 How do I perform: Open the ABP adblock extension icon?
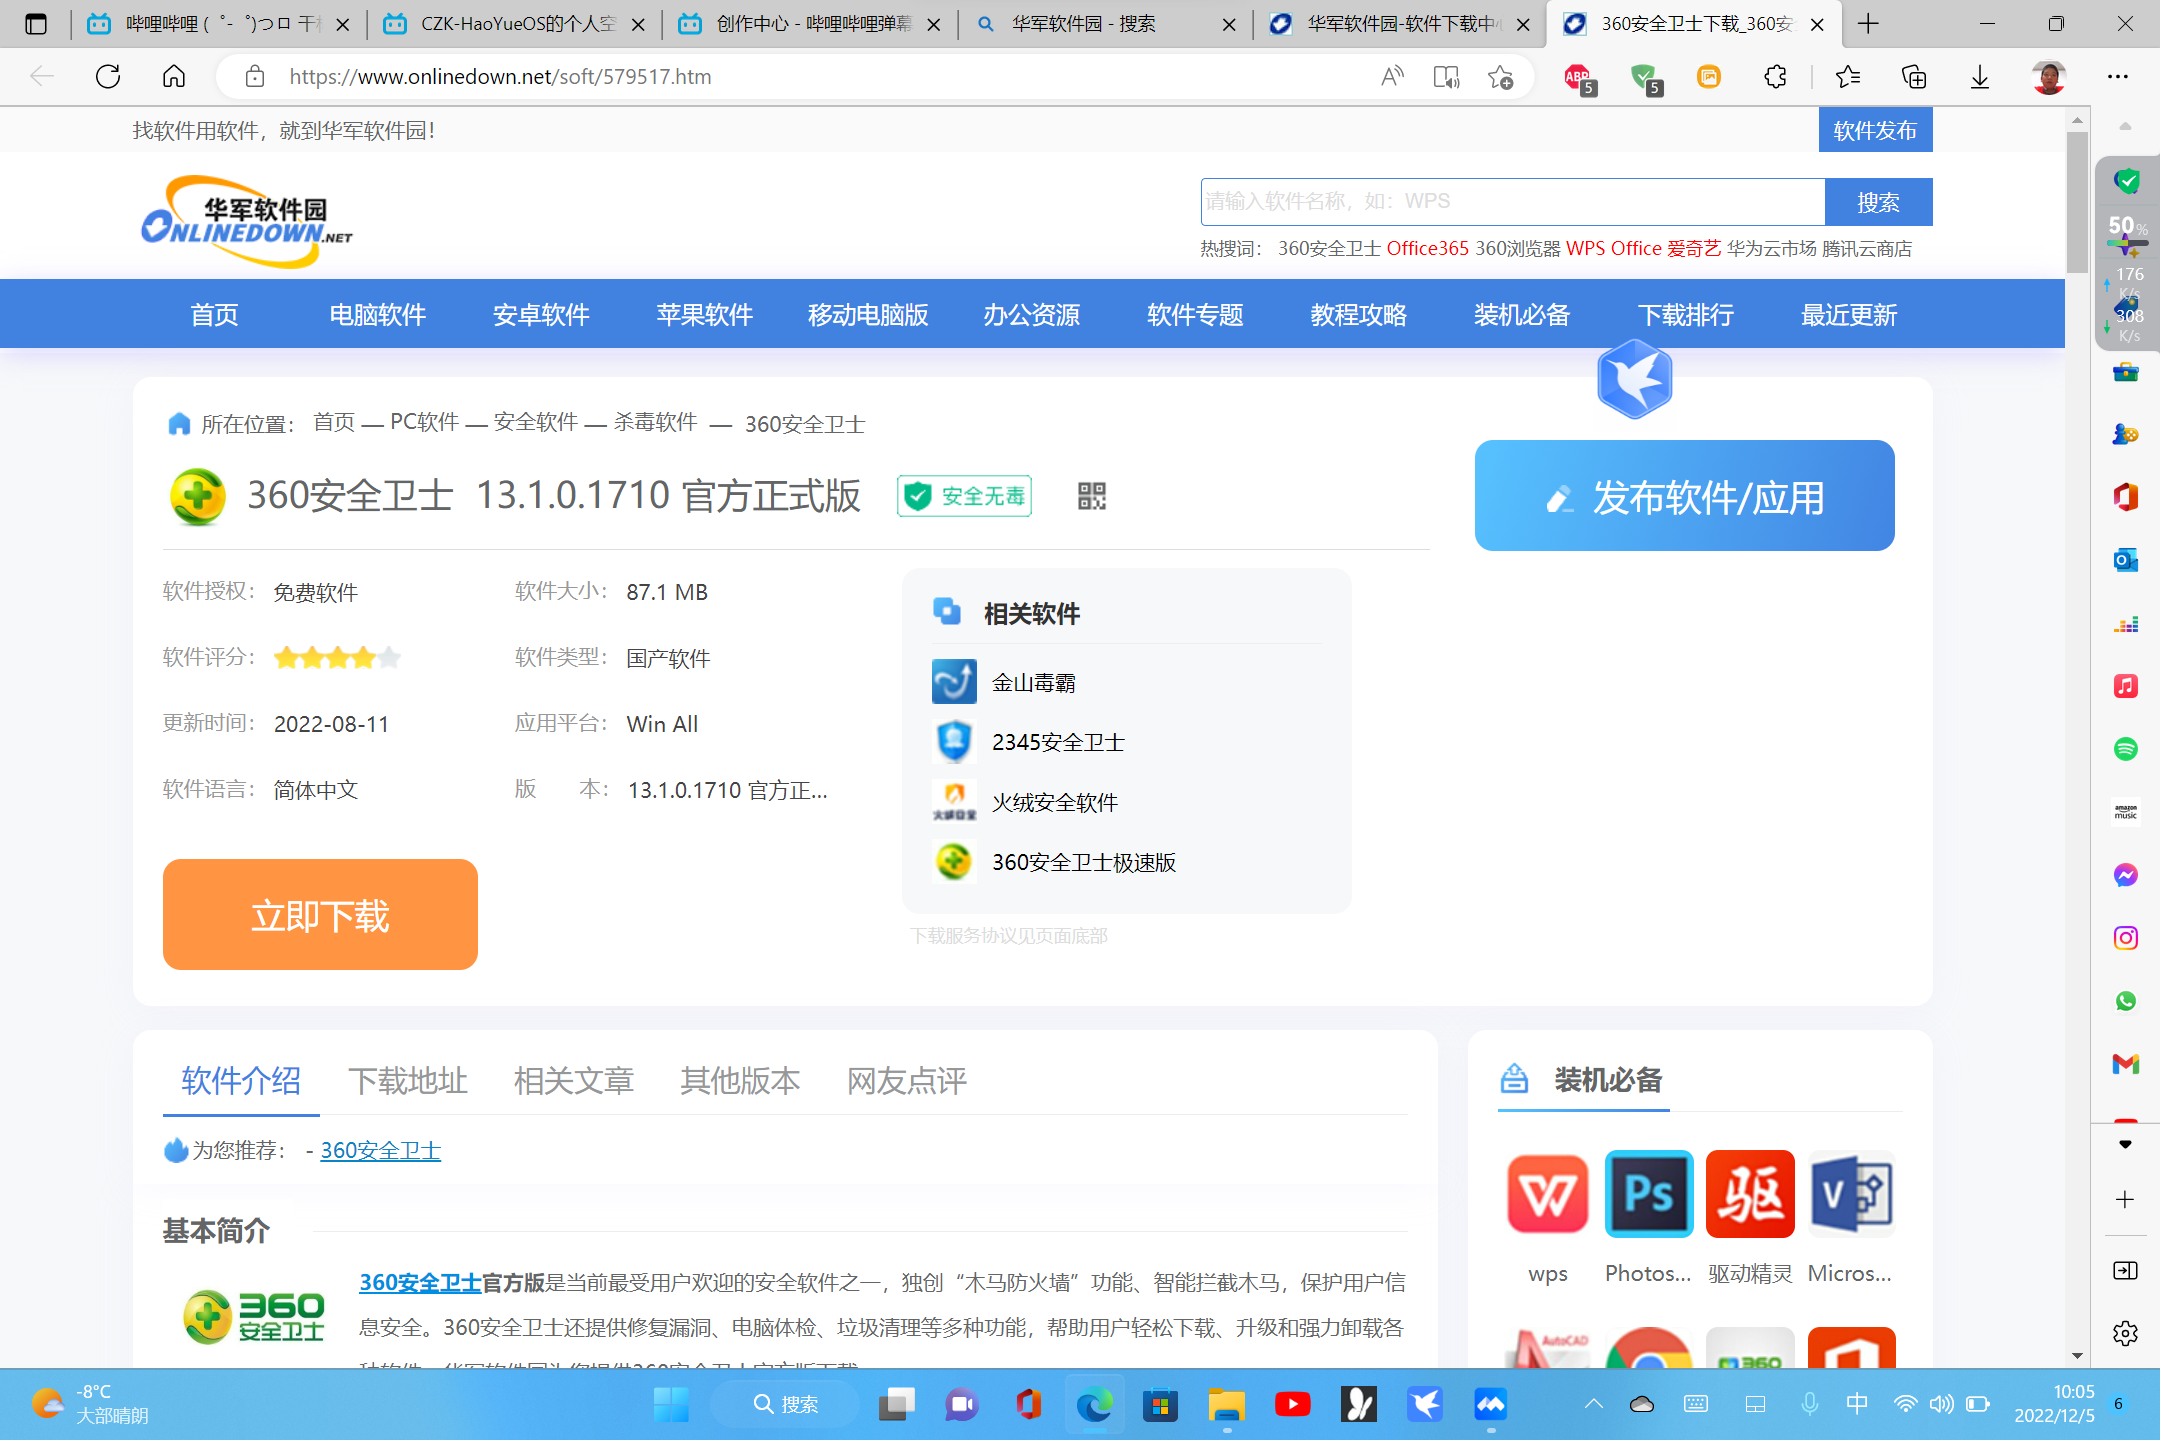1579,77
